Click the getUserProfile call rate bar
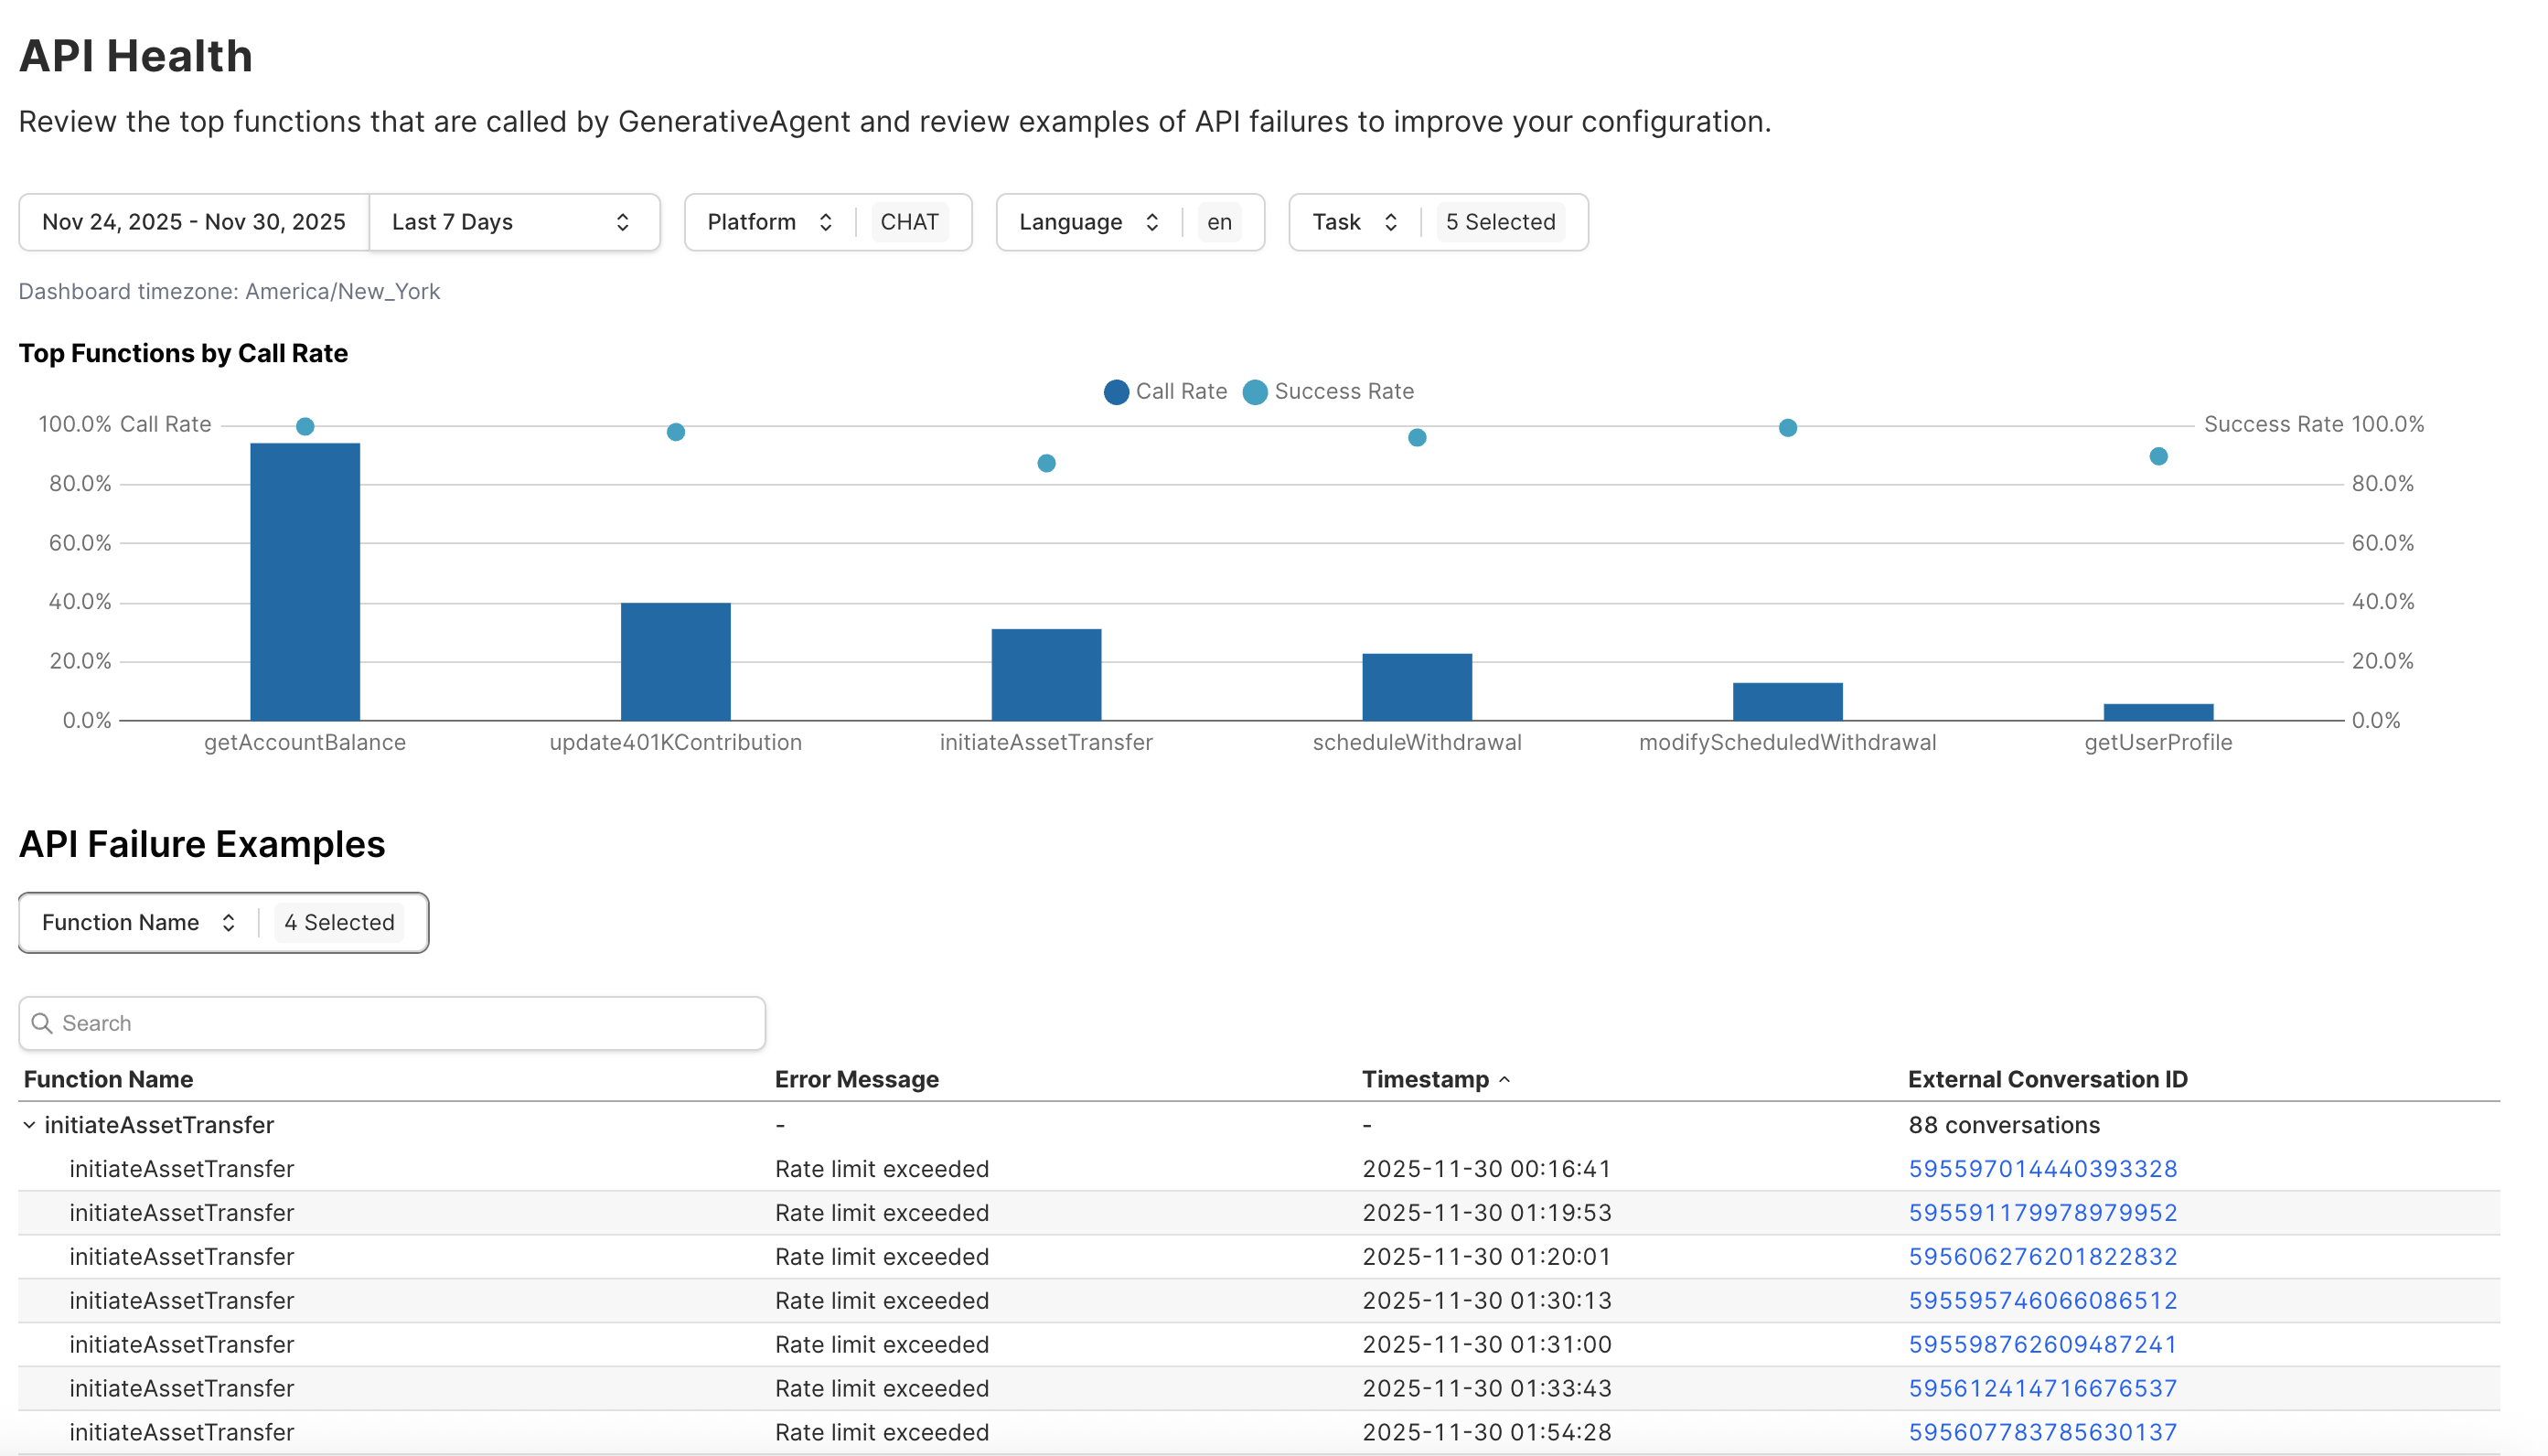The image size is (2548, 1456). pyautogui.click(x=2158, y=712)
